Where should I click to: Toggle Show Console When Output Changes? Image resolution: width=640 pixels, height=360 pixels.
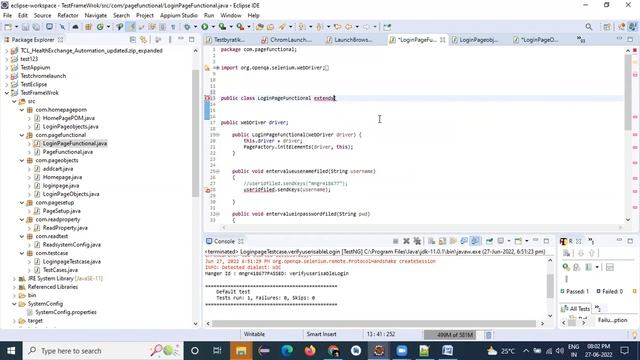coord(464,241)
